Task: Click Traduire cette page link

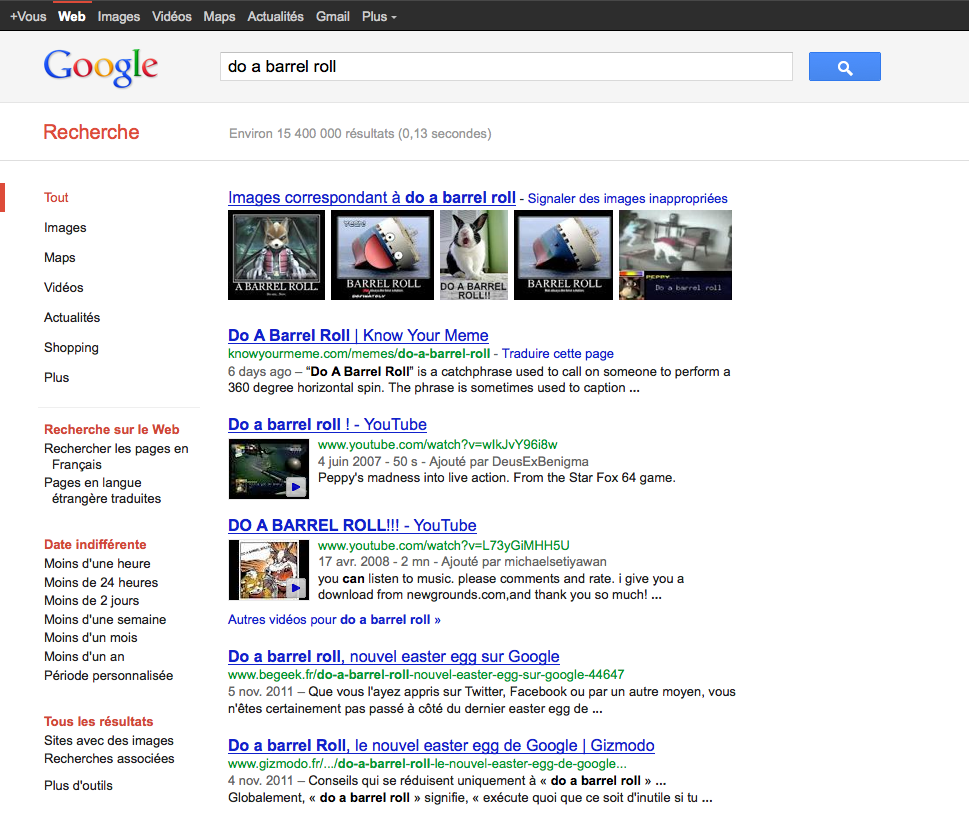Action: (557, 354)
